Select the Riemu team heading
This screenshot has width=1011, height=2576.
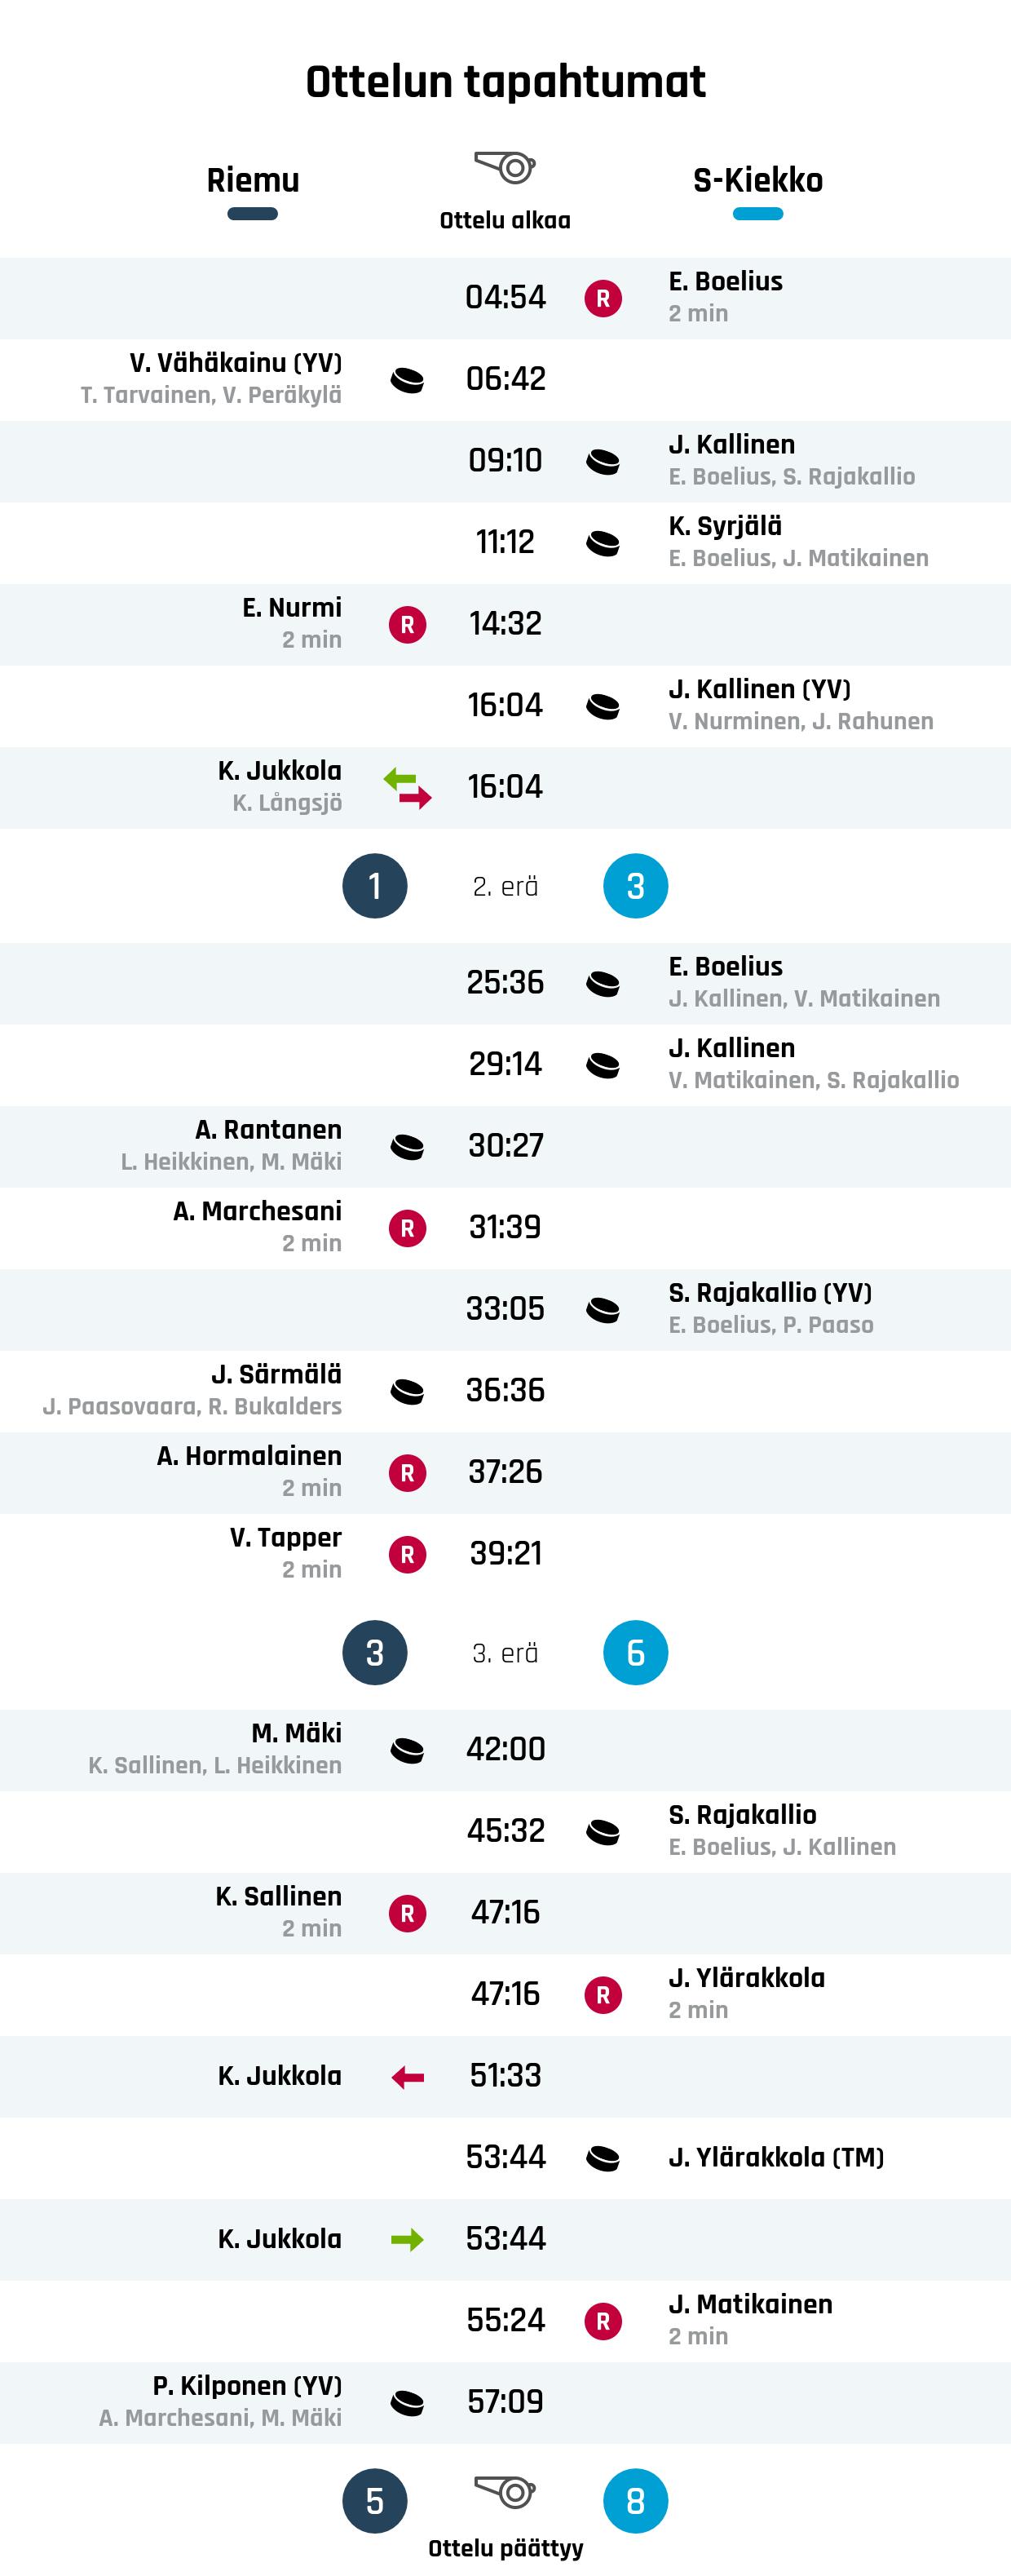[x=253, y=180]
